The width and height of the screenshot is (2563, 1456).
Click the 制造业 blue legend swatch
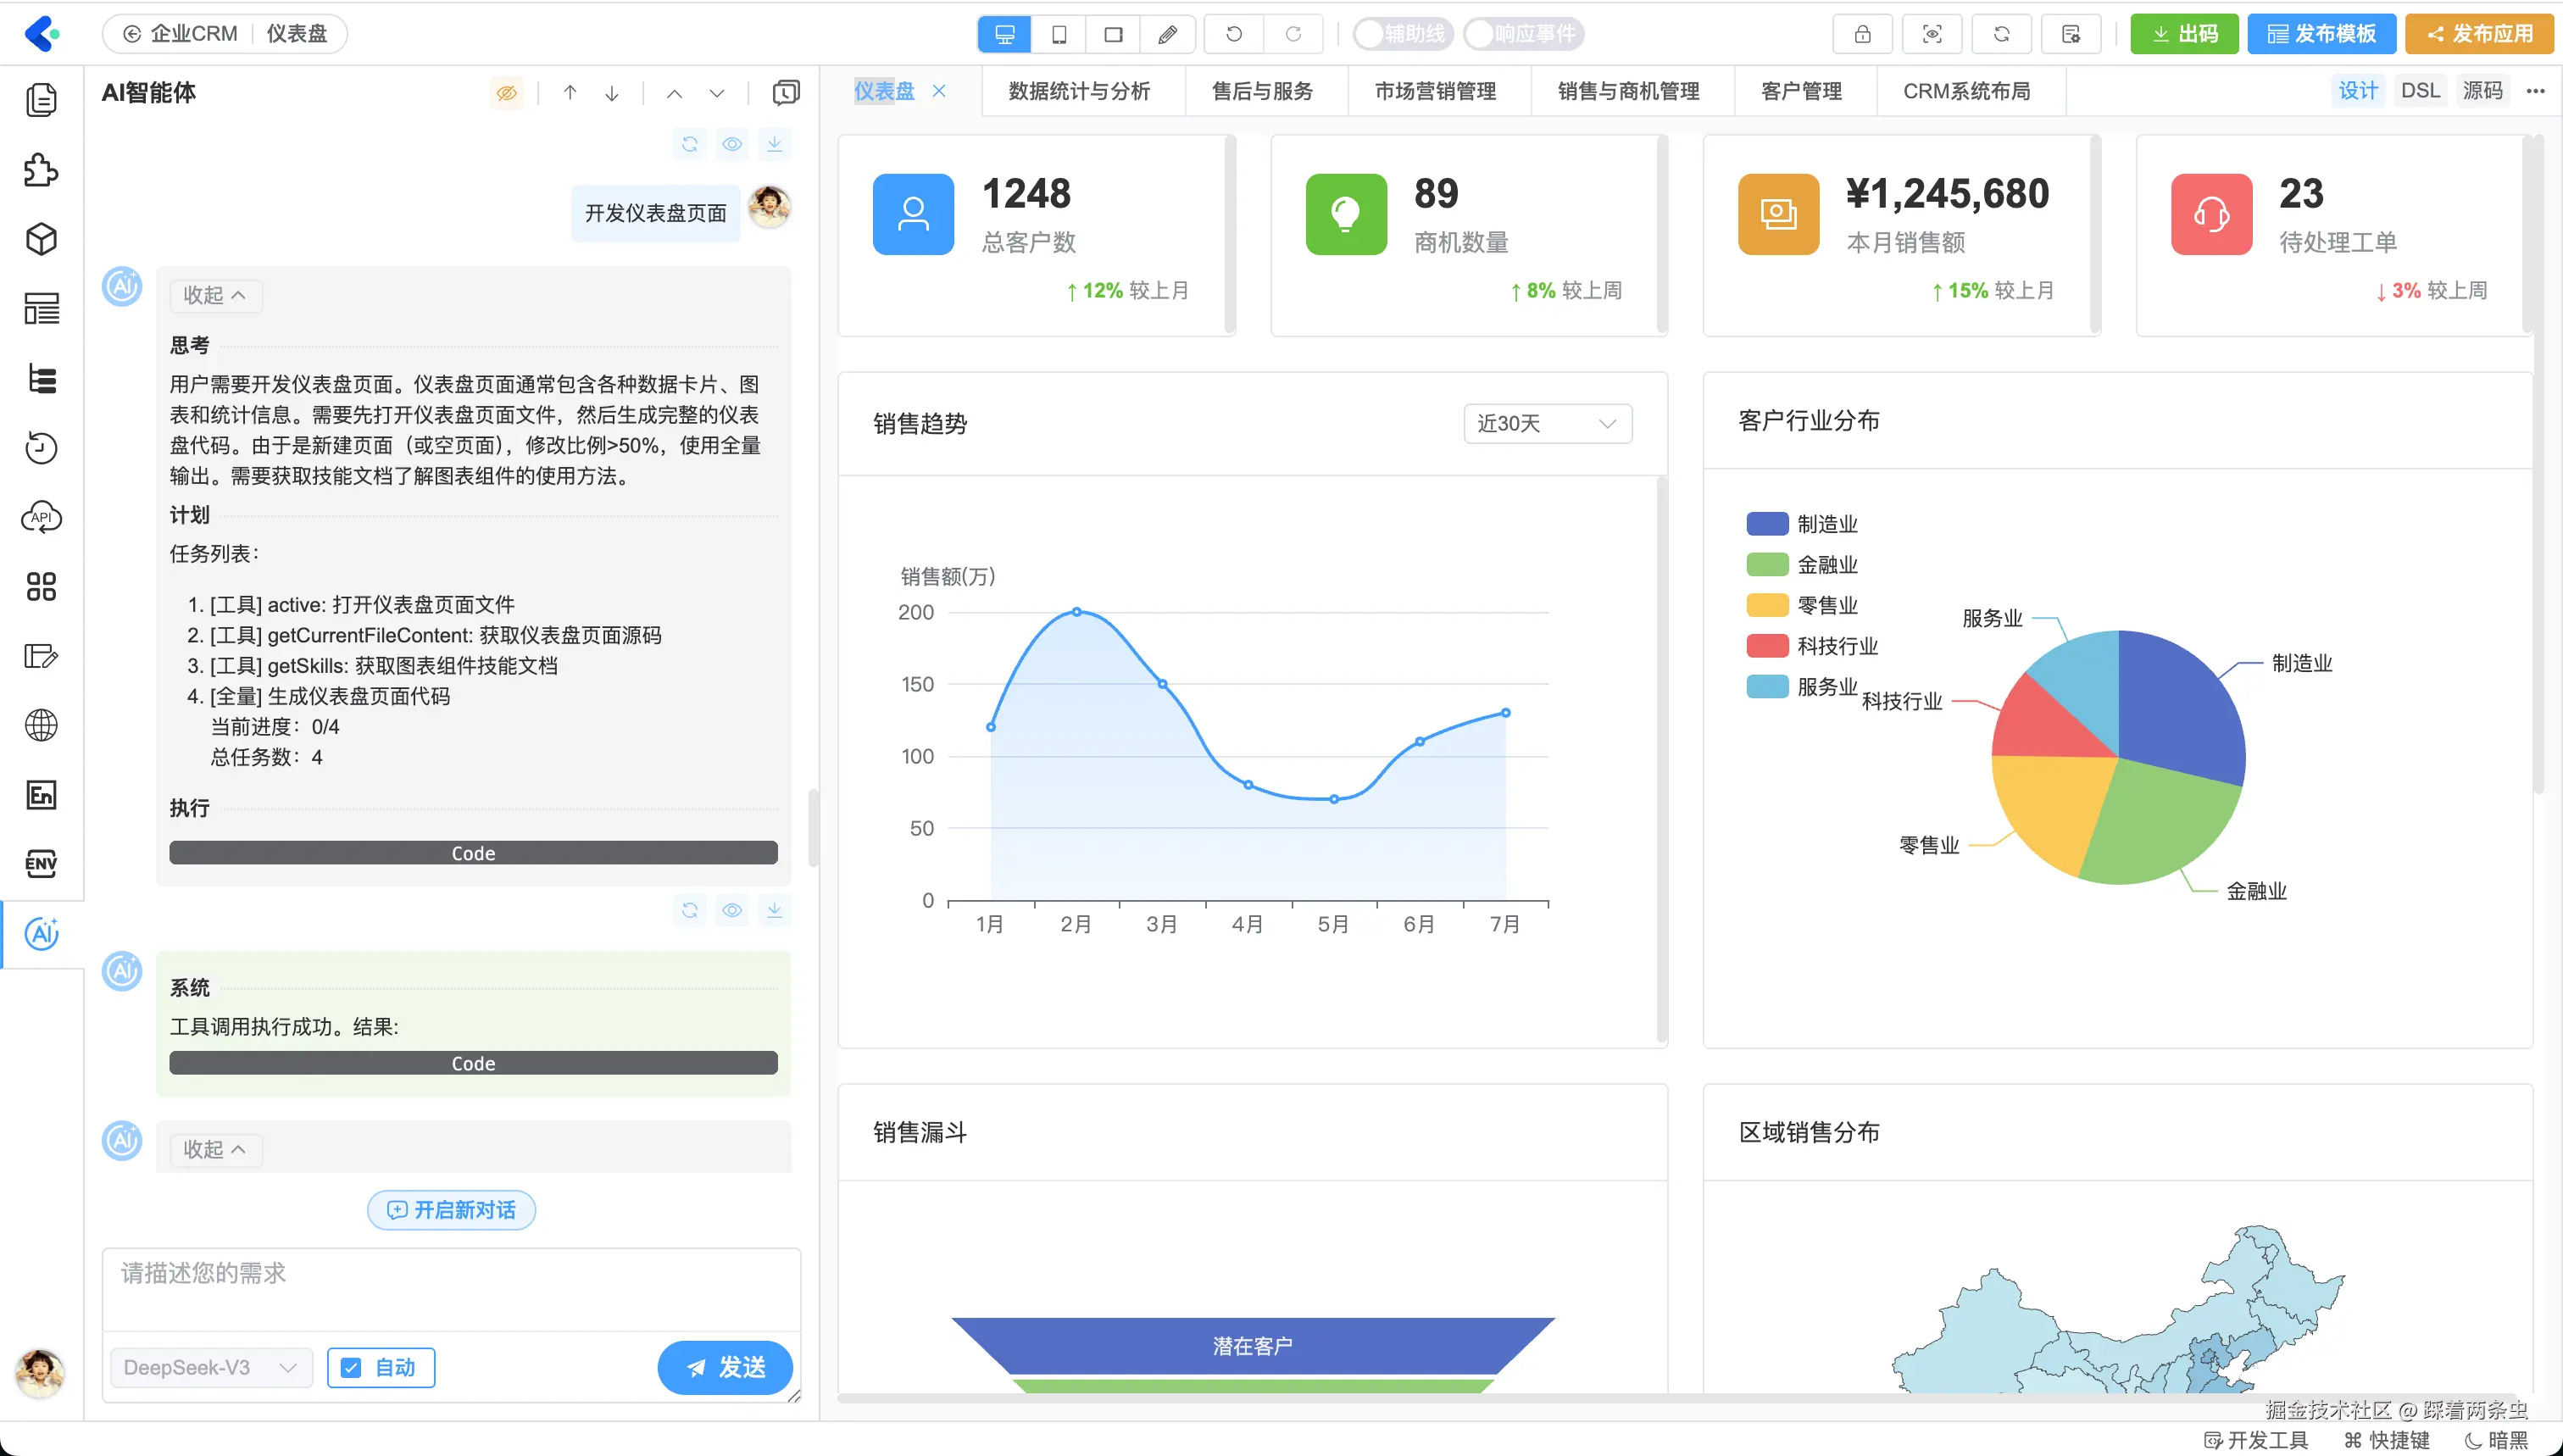point(1766,524)
